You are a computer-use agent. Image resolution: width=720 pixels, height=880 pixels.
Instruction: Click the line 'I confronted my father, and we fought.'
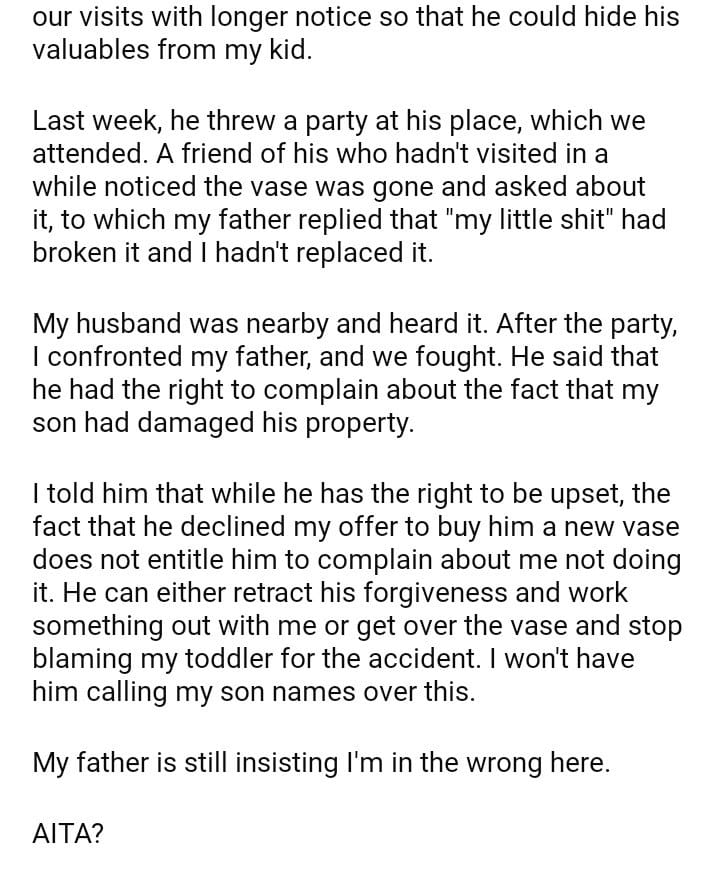tap(345, 357)
